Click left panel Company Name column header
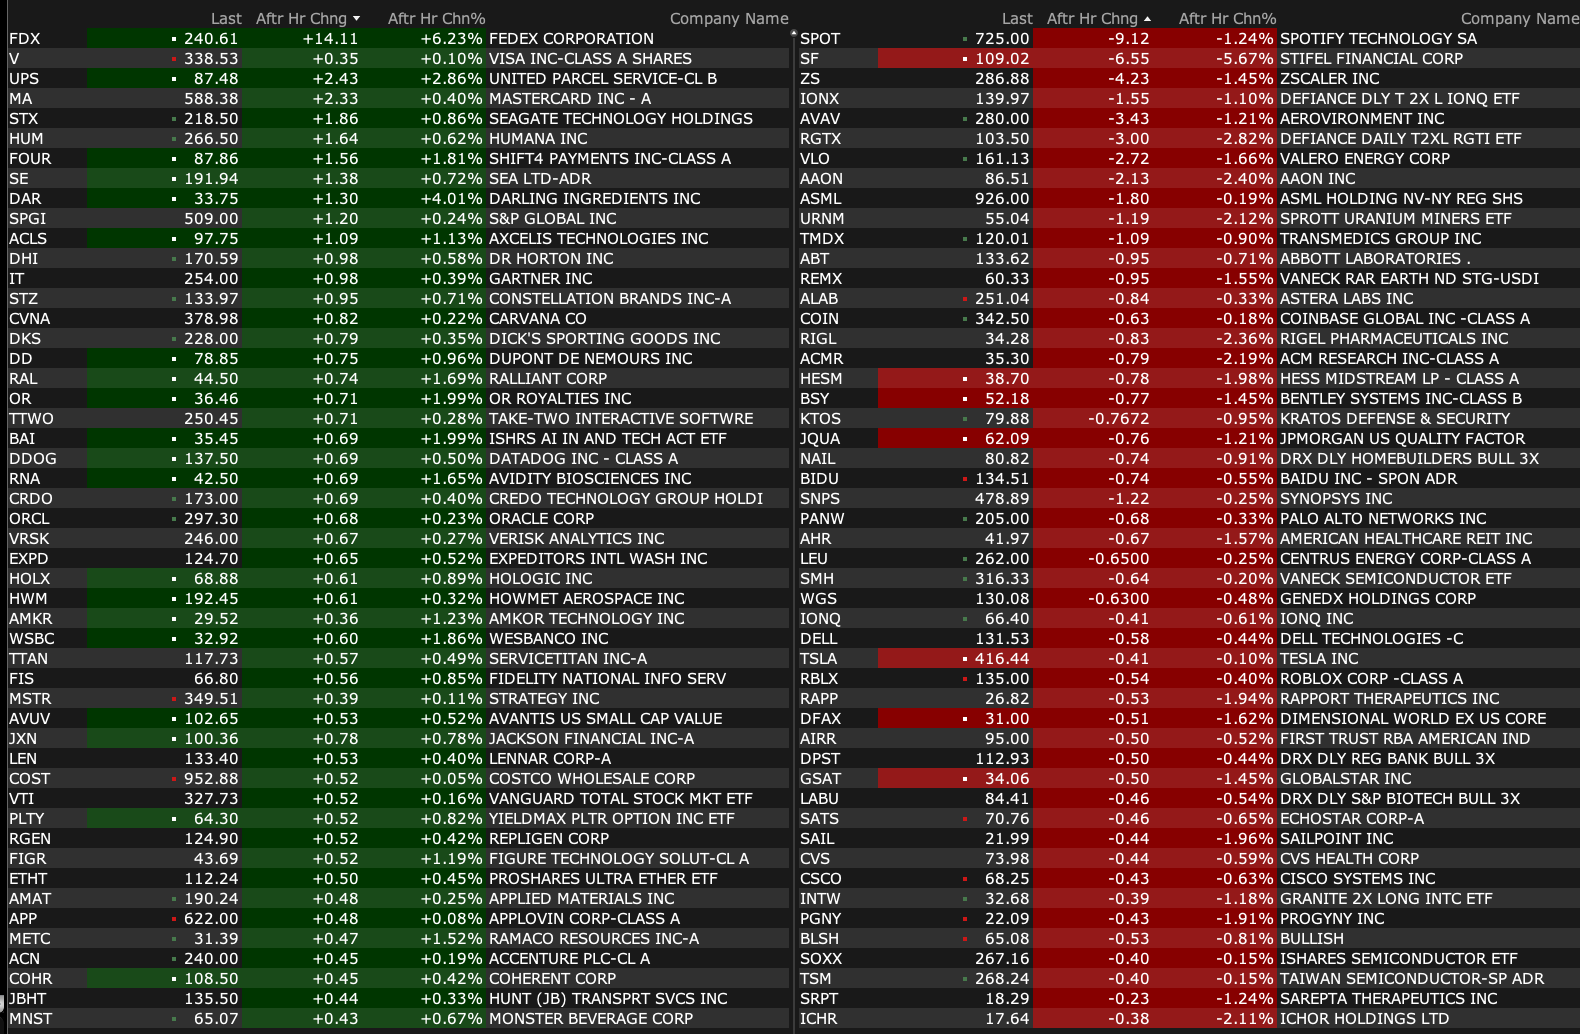The height and width of the screenshot is (1034, 1580). pos(728,19)
